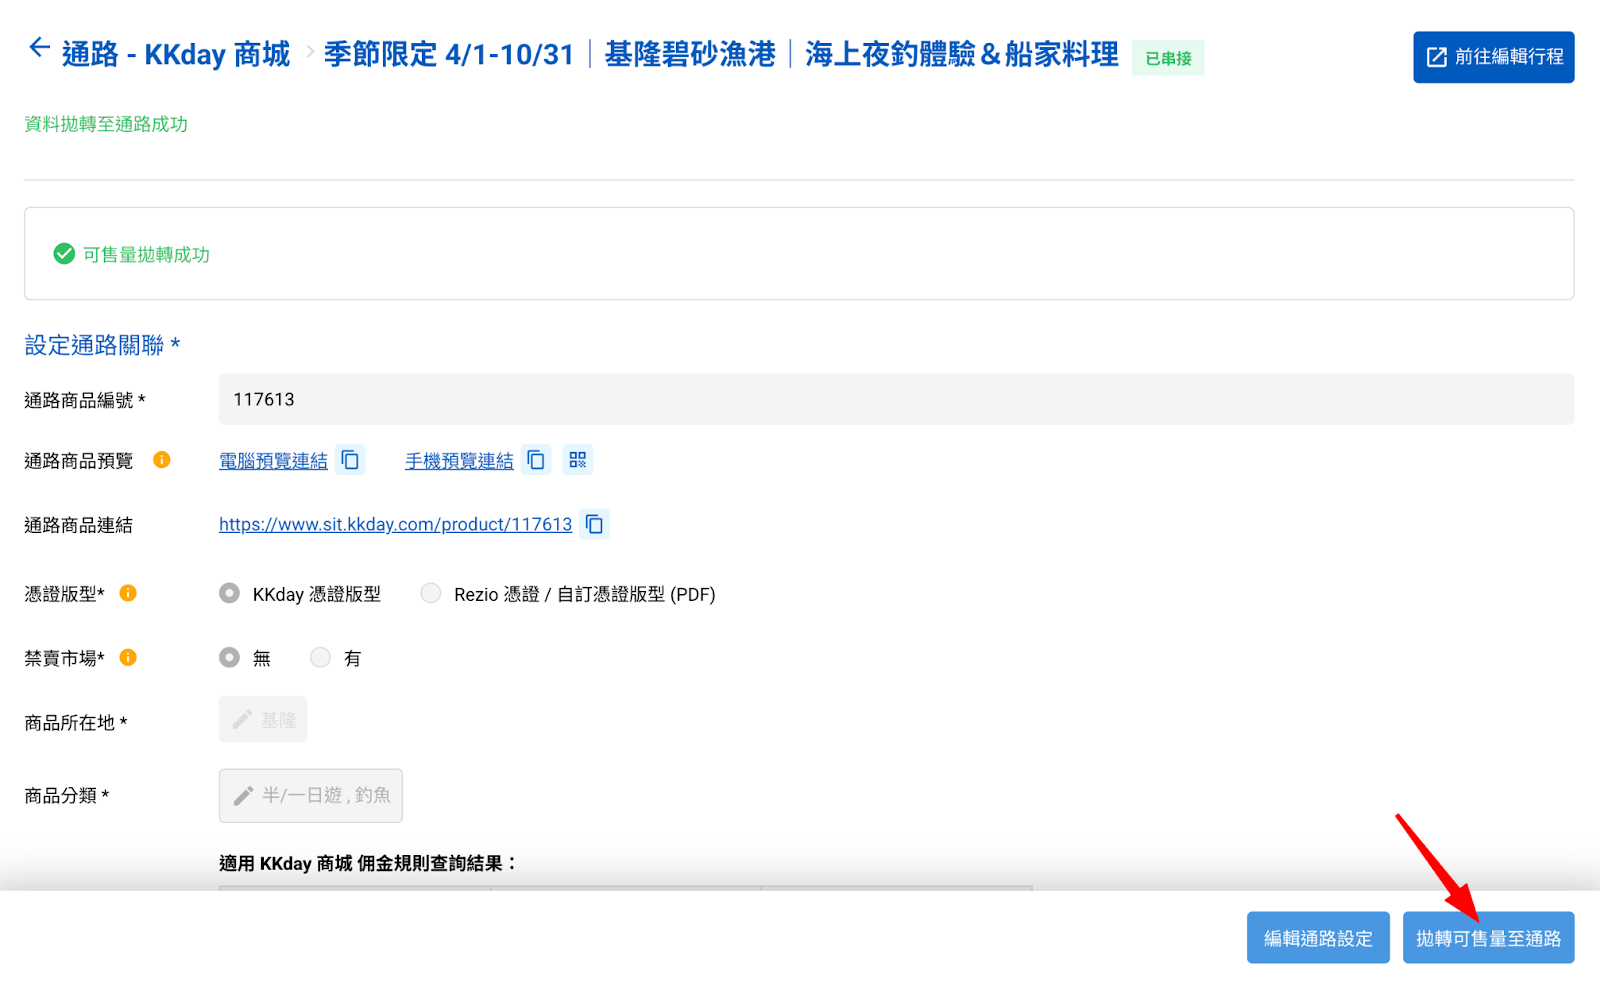Edit 商品所在地 field showing 基隆
The height and width of the screenshot is (984, 1600).
click(263, 720)
